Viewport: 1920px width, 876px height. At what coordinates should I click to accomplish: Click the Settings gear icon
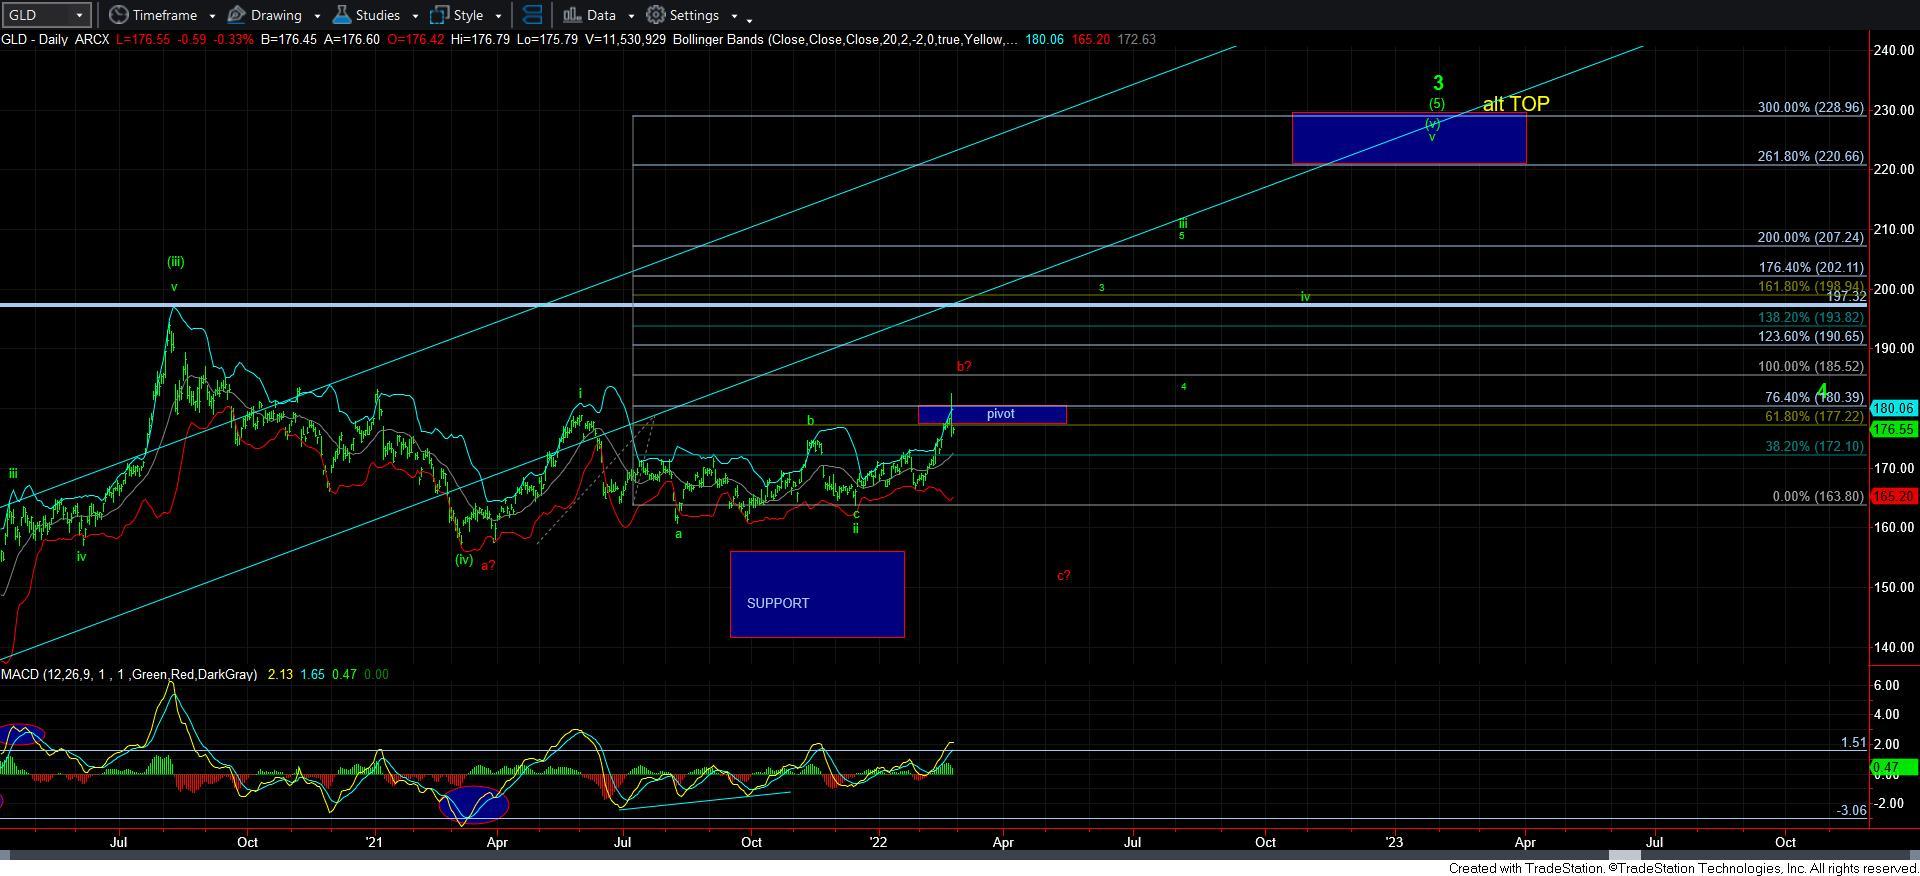click(x=656, y=15)
